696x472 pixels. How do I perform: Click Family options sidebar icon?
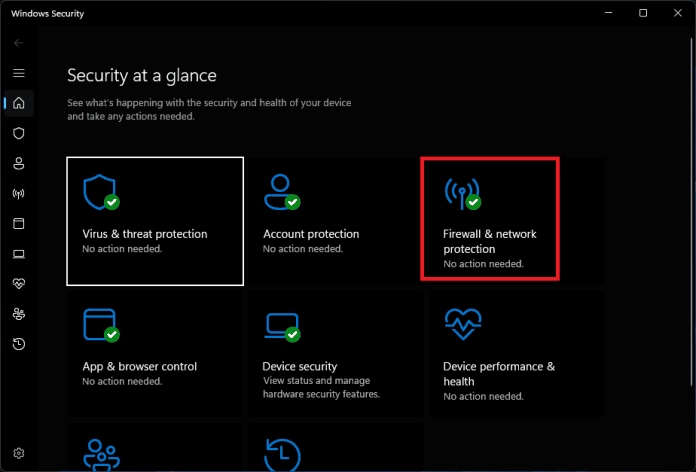(18, 314)
